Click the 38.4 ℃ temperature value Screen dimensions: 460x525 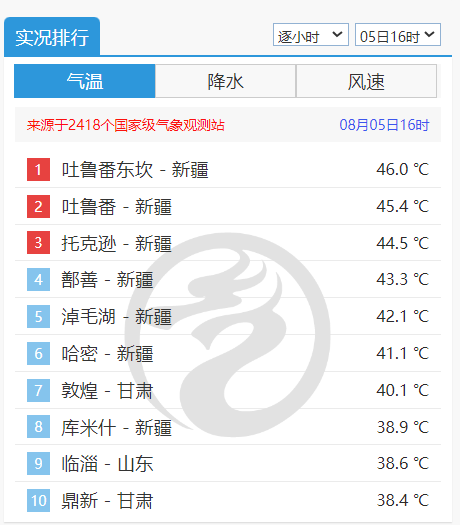pyautogui.click(x=402, y=501)
